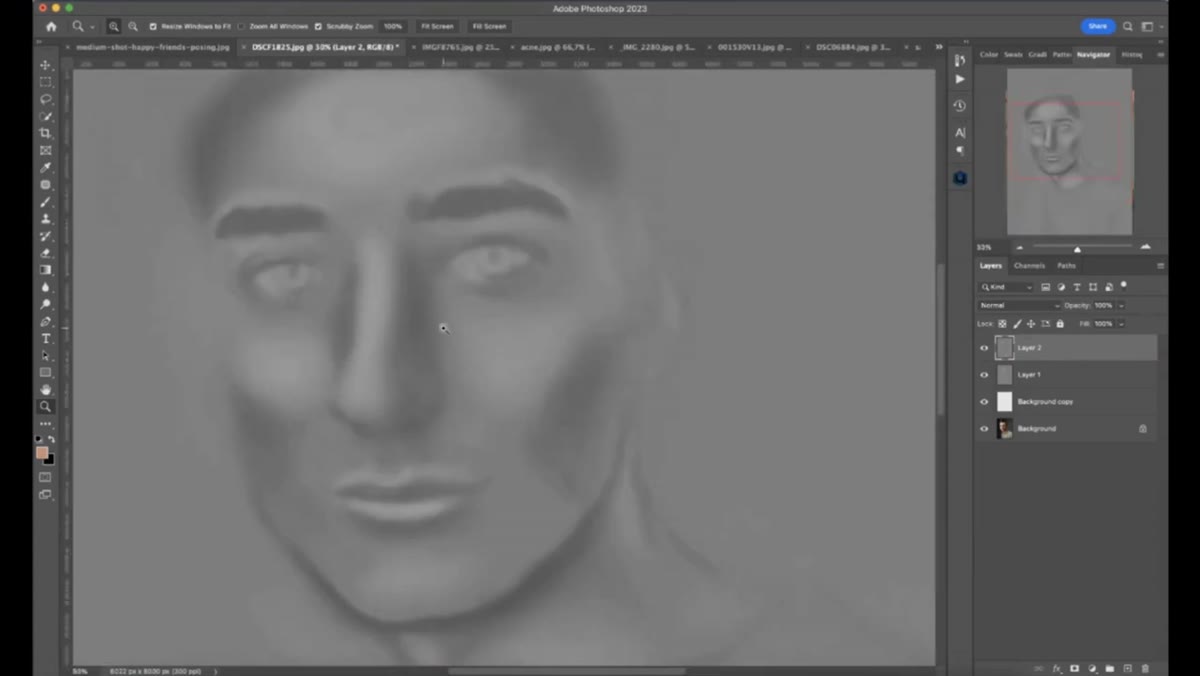Switch to the Paths tab
The width and height of the screenshot is (1200, 676).
[x=1066, y=266]
